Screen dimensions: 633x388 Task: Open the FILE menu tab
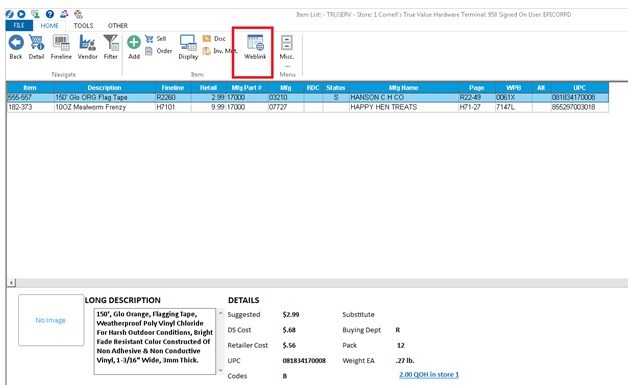tap(19, 25)
